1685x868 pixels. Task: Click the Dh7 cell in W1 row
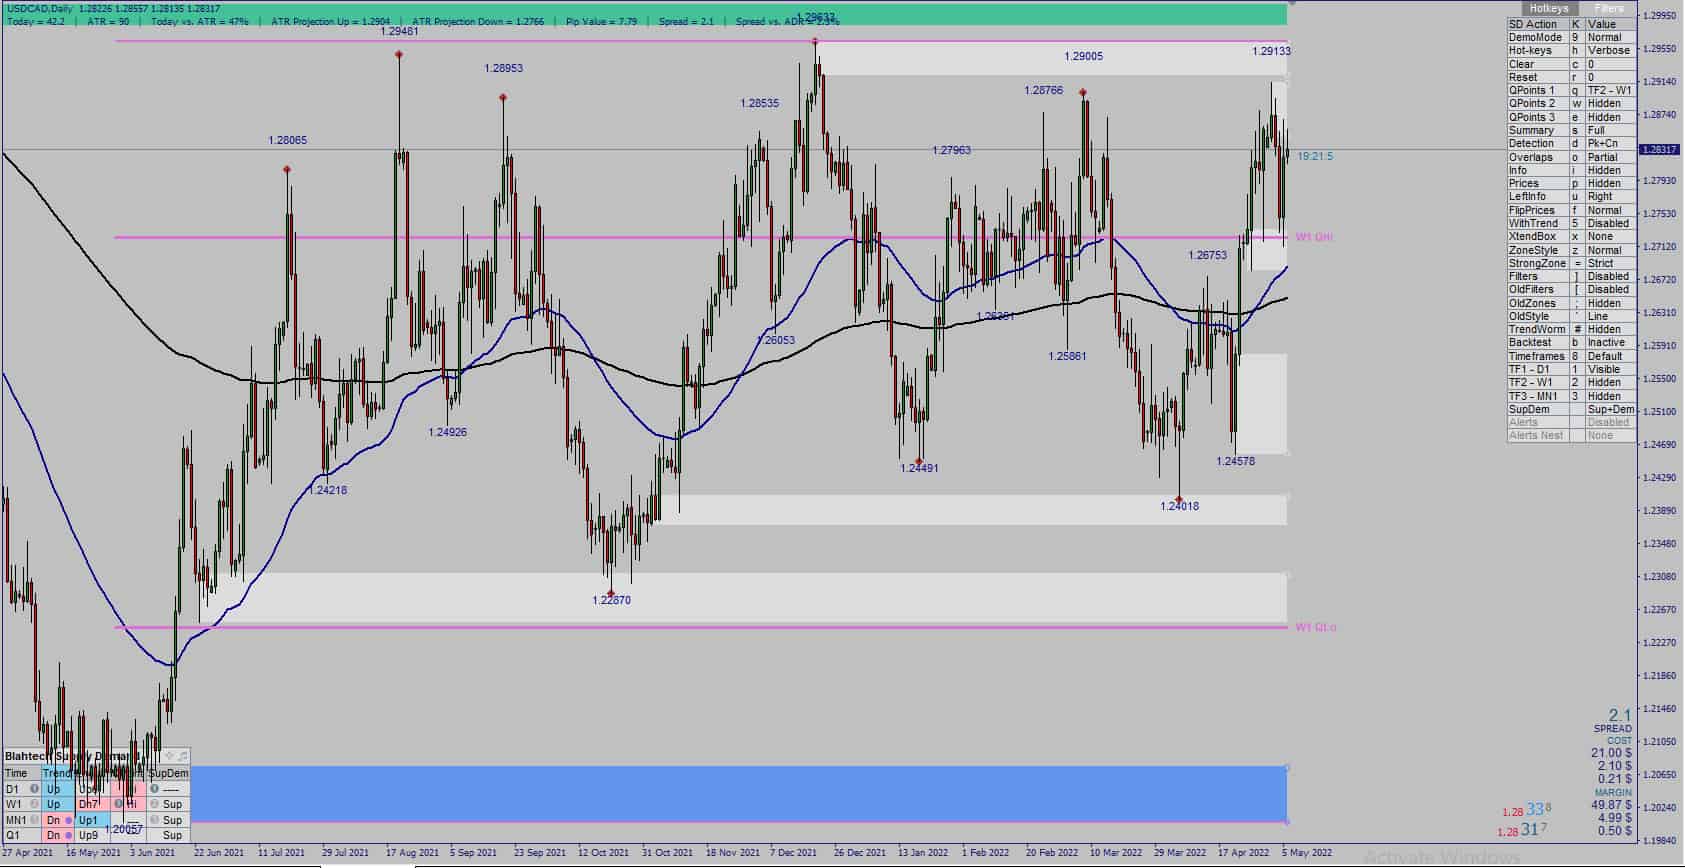point(92,804)
